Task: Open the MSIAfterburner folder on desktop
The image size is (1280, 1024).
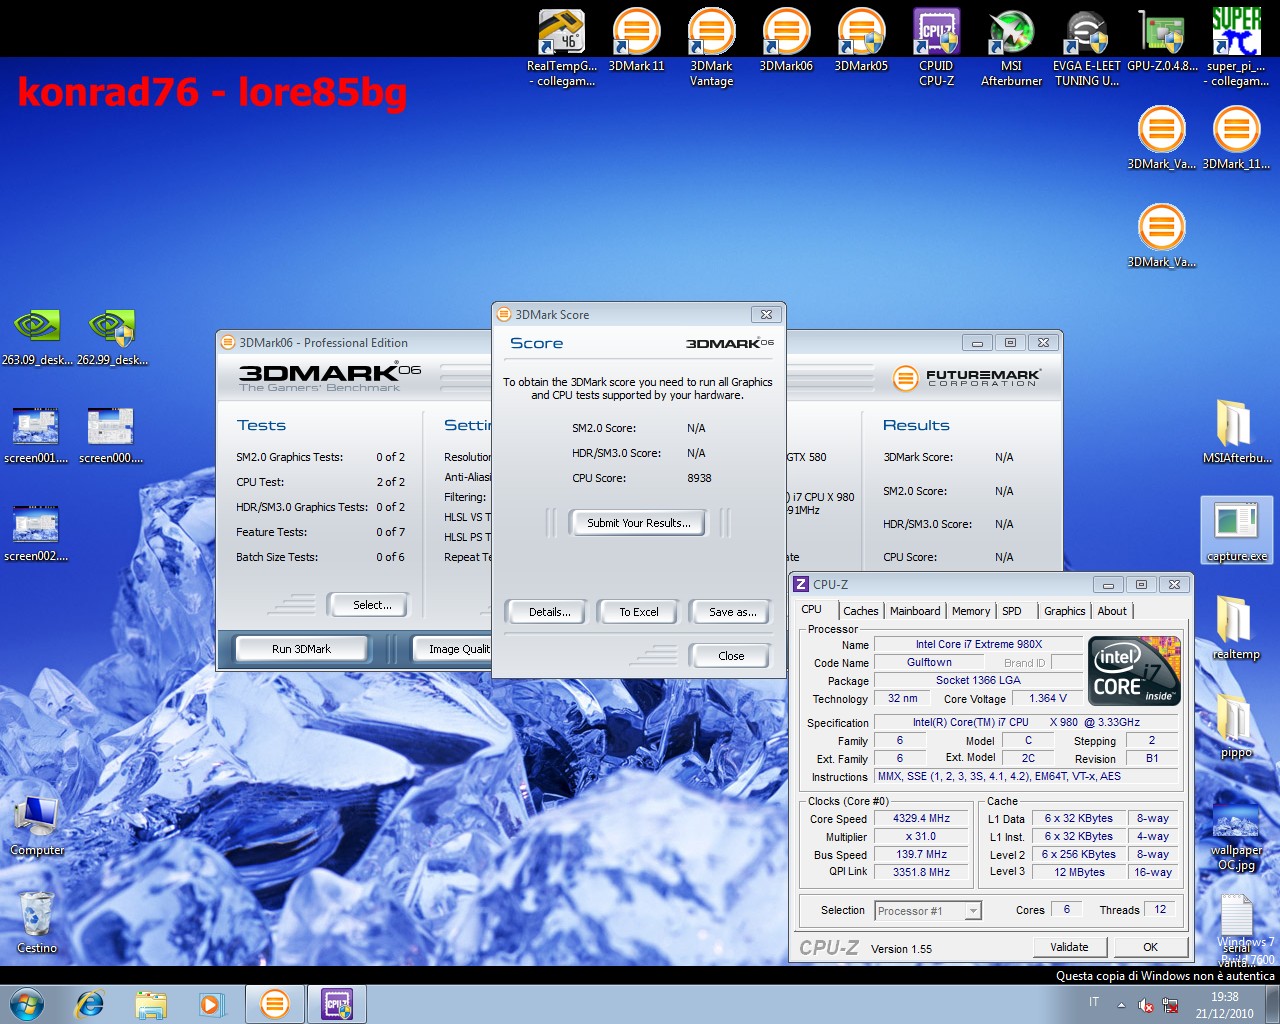Action: tap(1237, 432)
